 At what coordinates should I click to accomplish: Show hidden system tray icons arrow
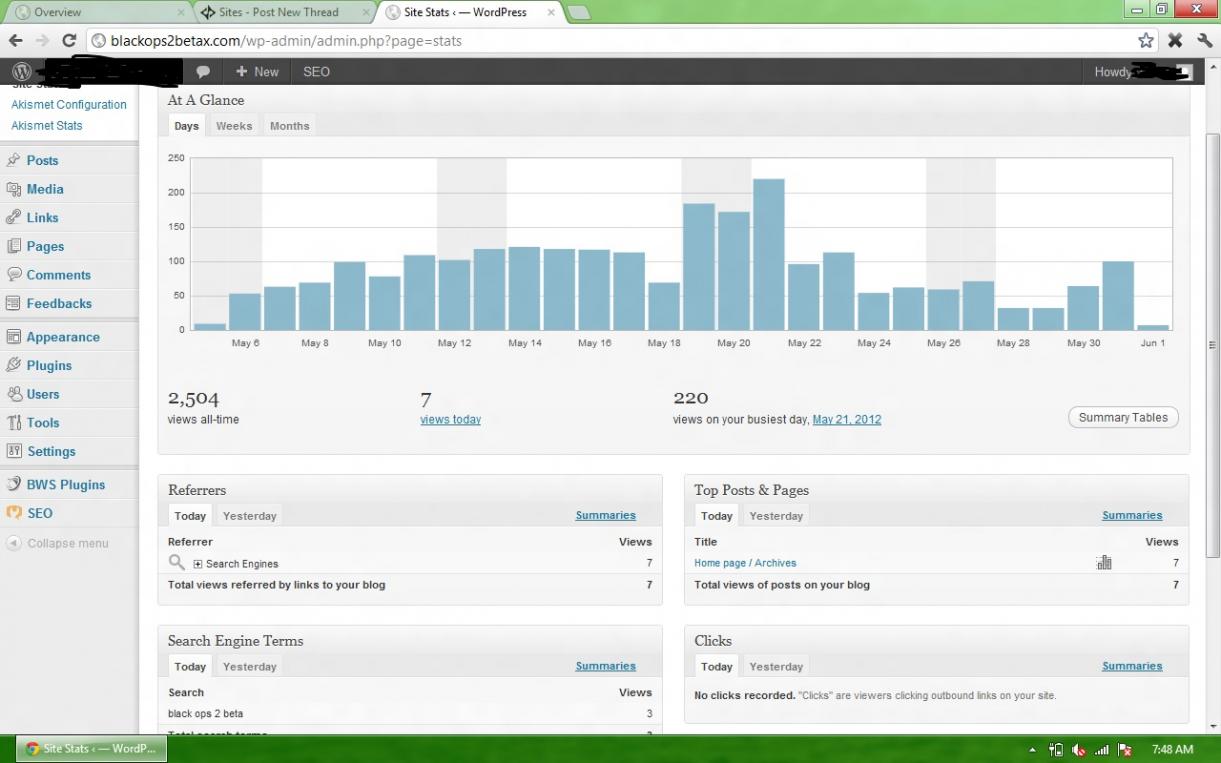pos(1033,749)
